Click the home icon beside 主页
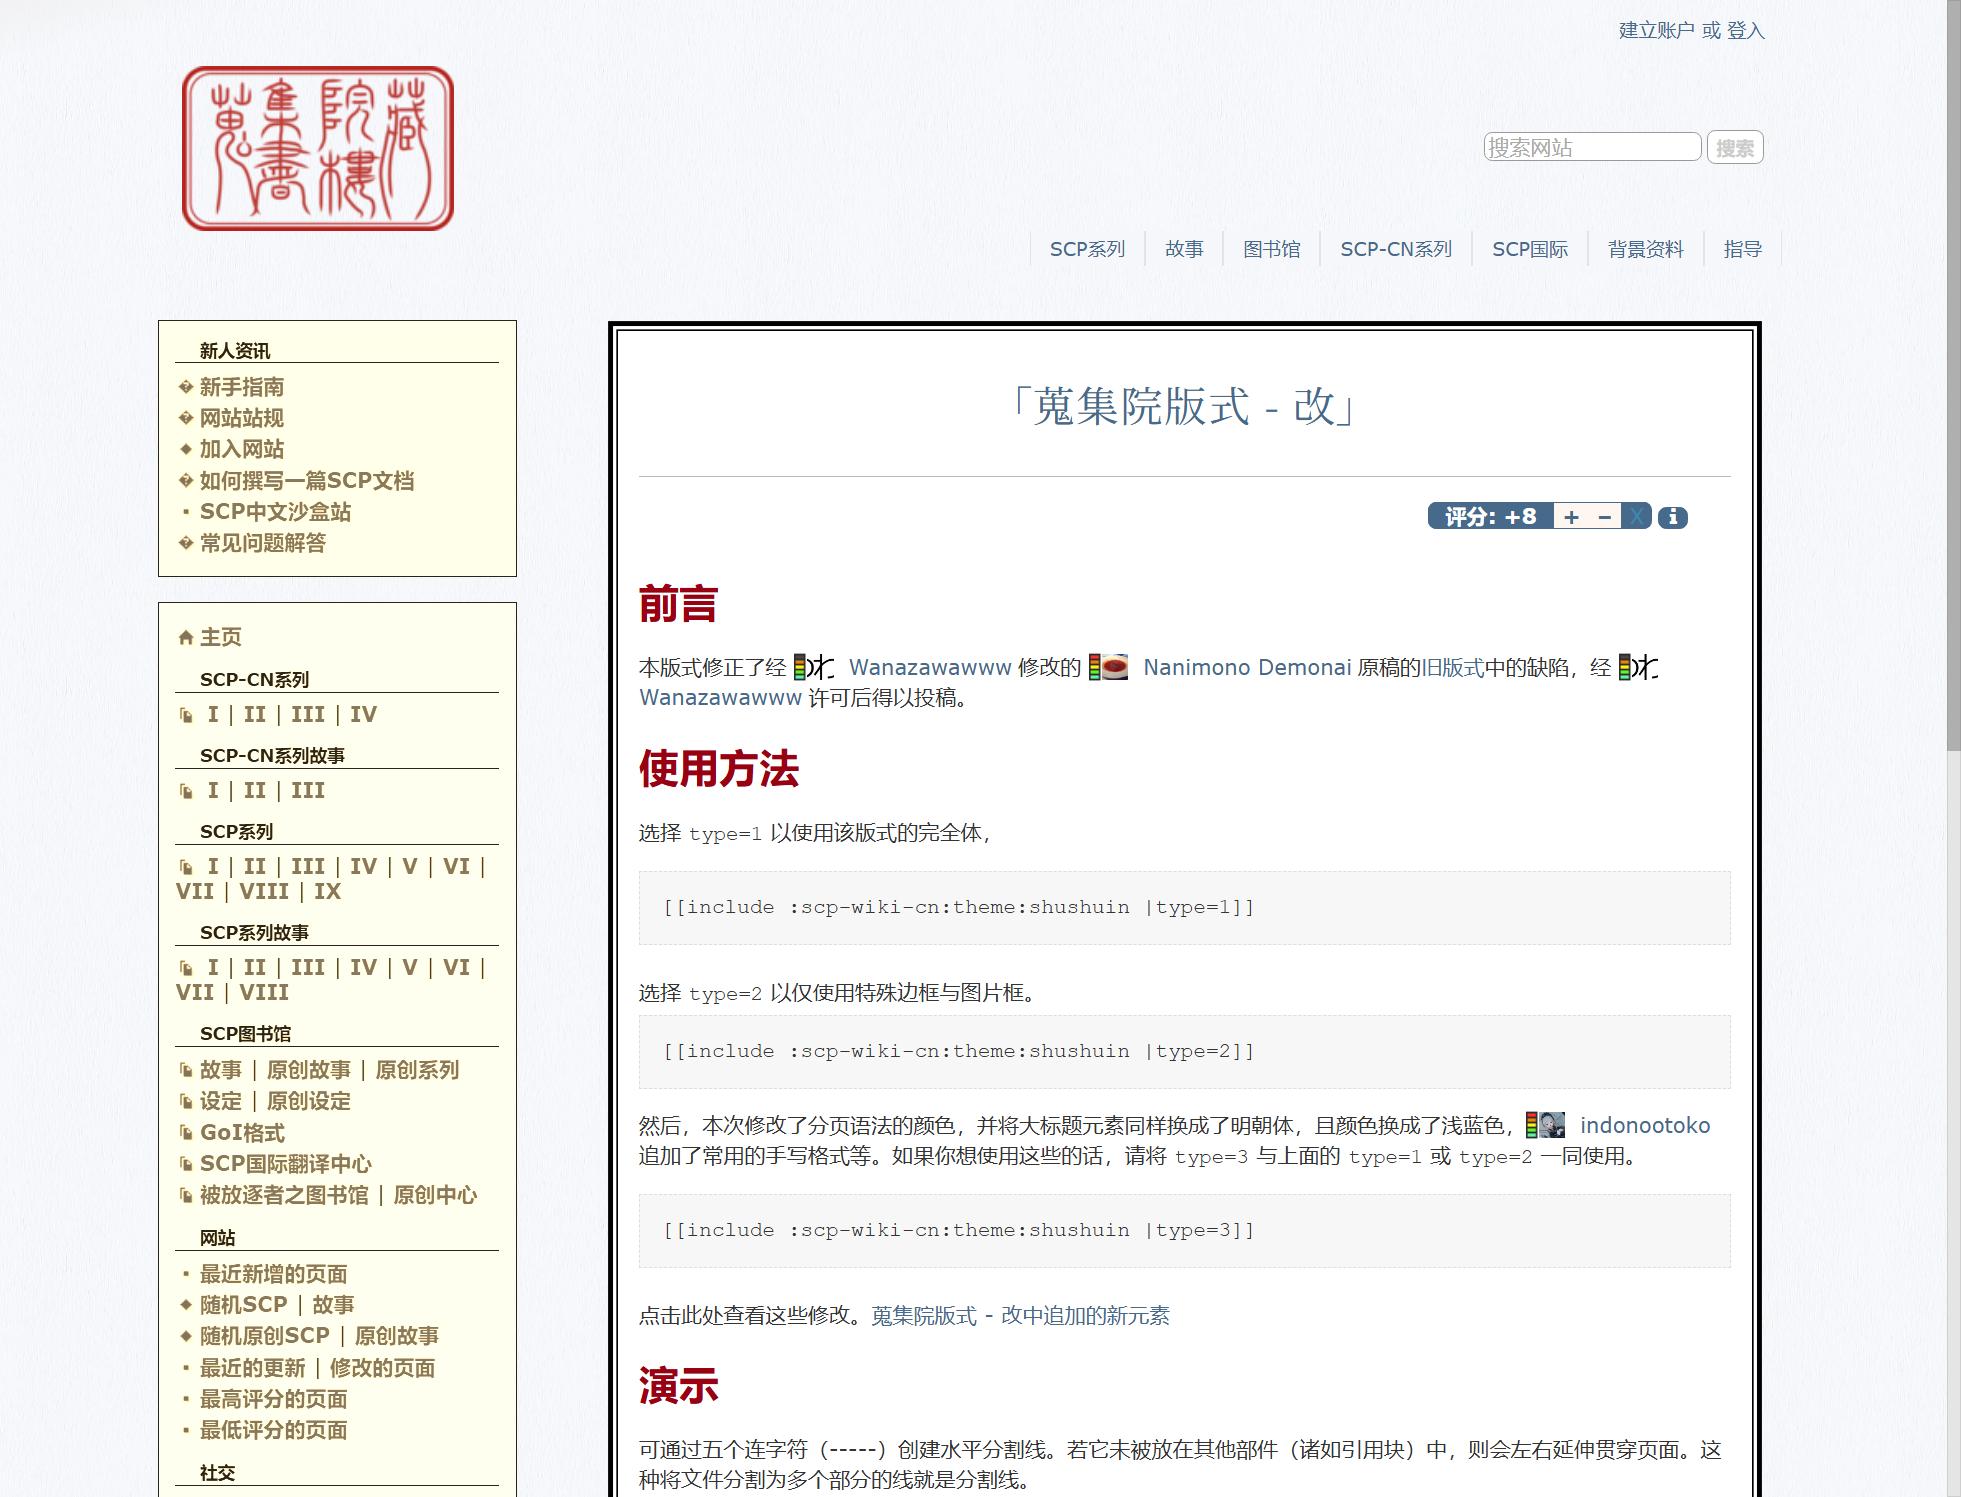This screenshot has height=1497, width=1961. tap(185, 638)
